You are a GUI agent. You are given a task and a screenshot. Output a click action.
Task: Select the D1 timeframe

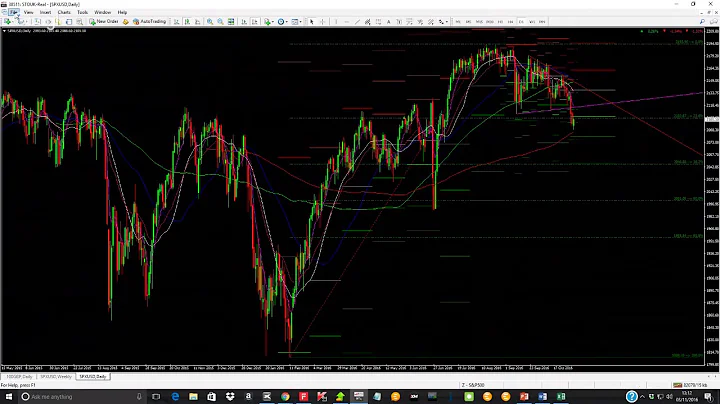pos(521,22)
